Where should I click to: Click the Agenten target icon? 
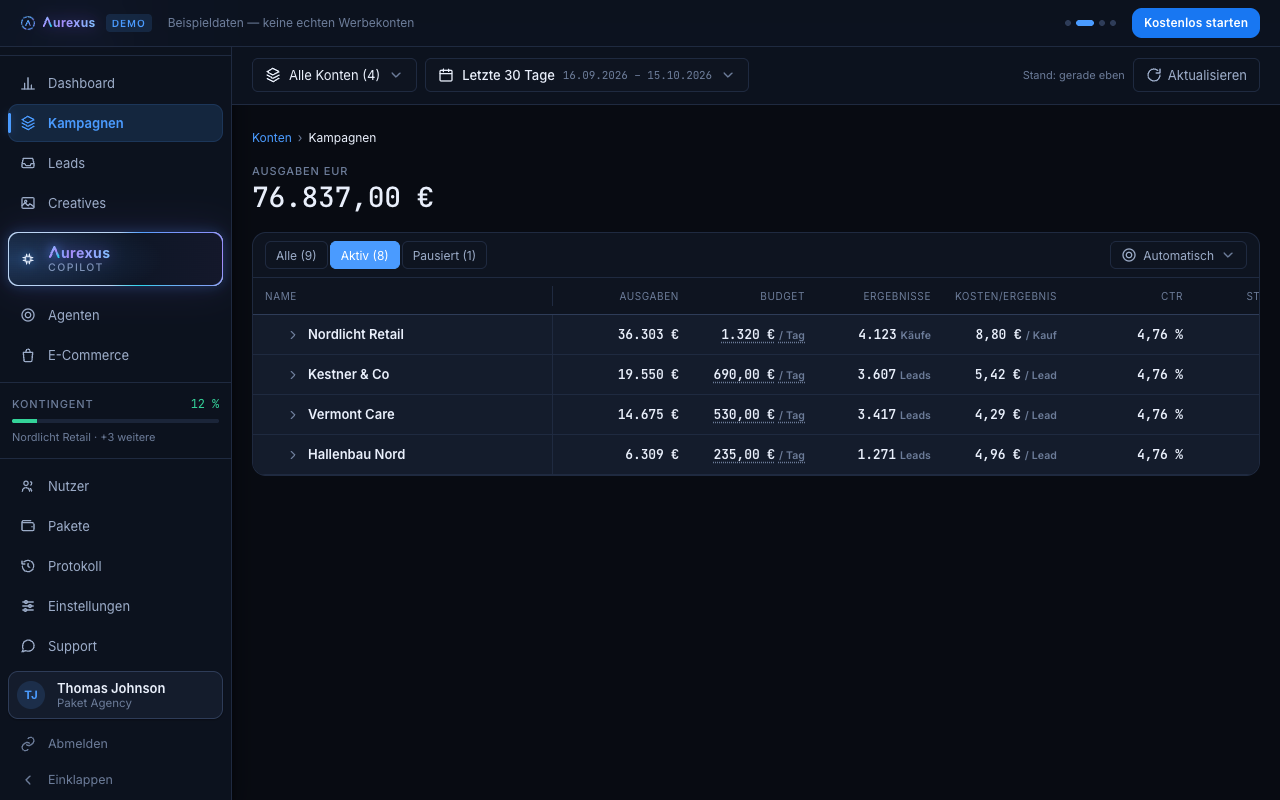tap(28, 315)
